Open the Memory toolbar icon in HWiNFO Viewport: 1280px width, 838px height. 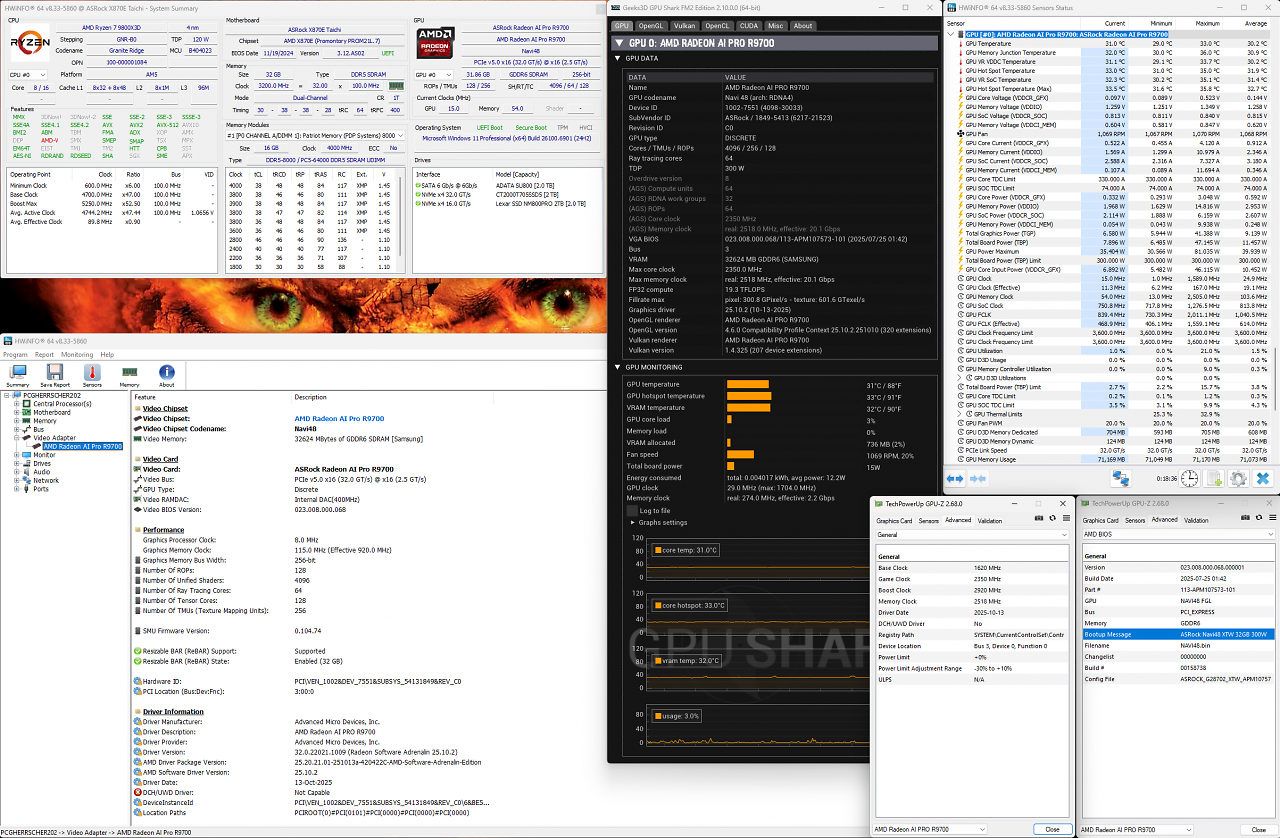[129, 376]
